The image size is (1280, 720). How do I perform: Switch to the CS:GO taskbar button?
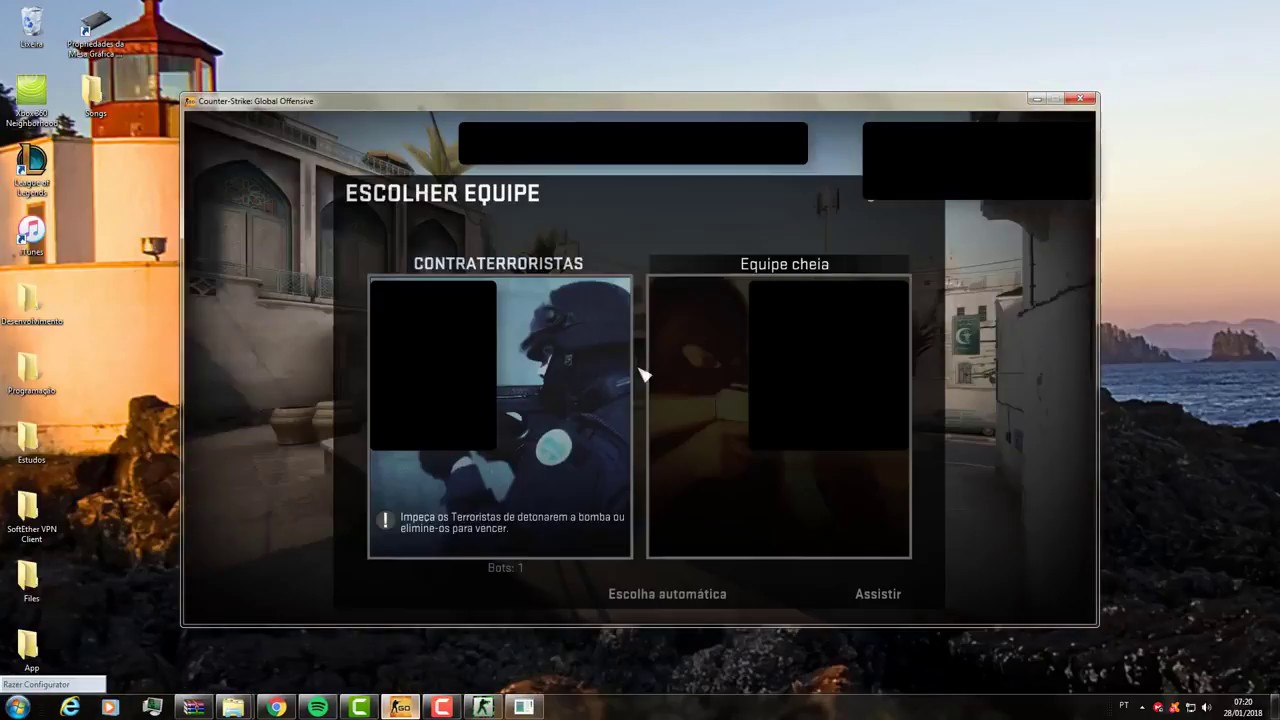point(400,707)
